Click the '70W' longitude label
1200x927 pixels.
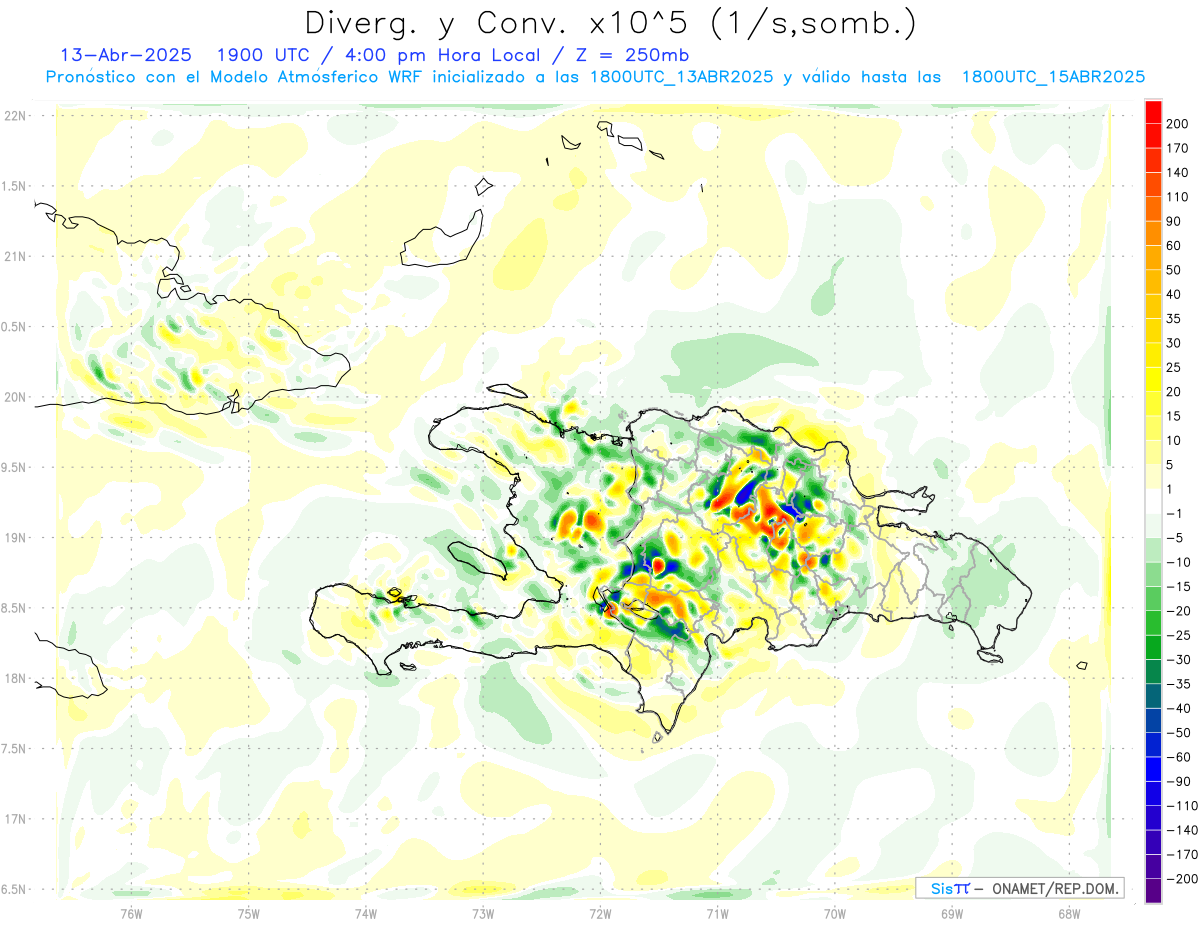coord(835,912)
